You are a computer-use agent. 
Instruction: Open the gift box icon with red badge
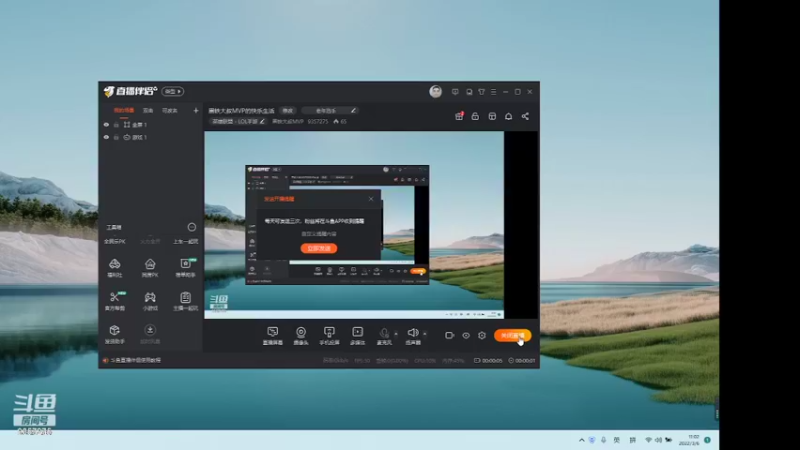pos(459,116)
